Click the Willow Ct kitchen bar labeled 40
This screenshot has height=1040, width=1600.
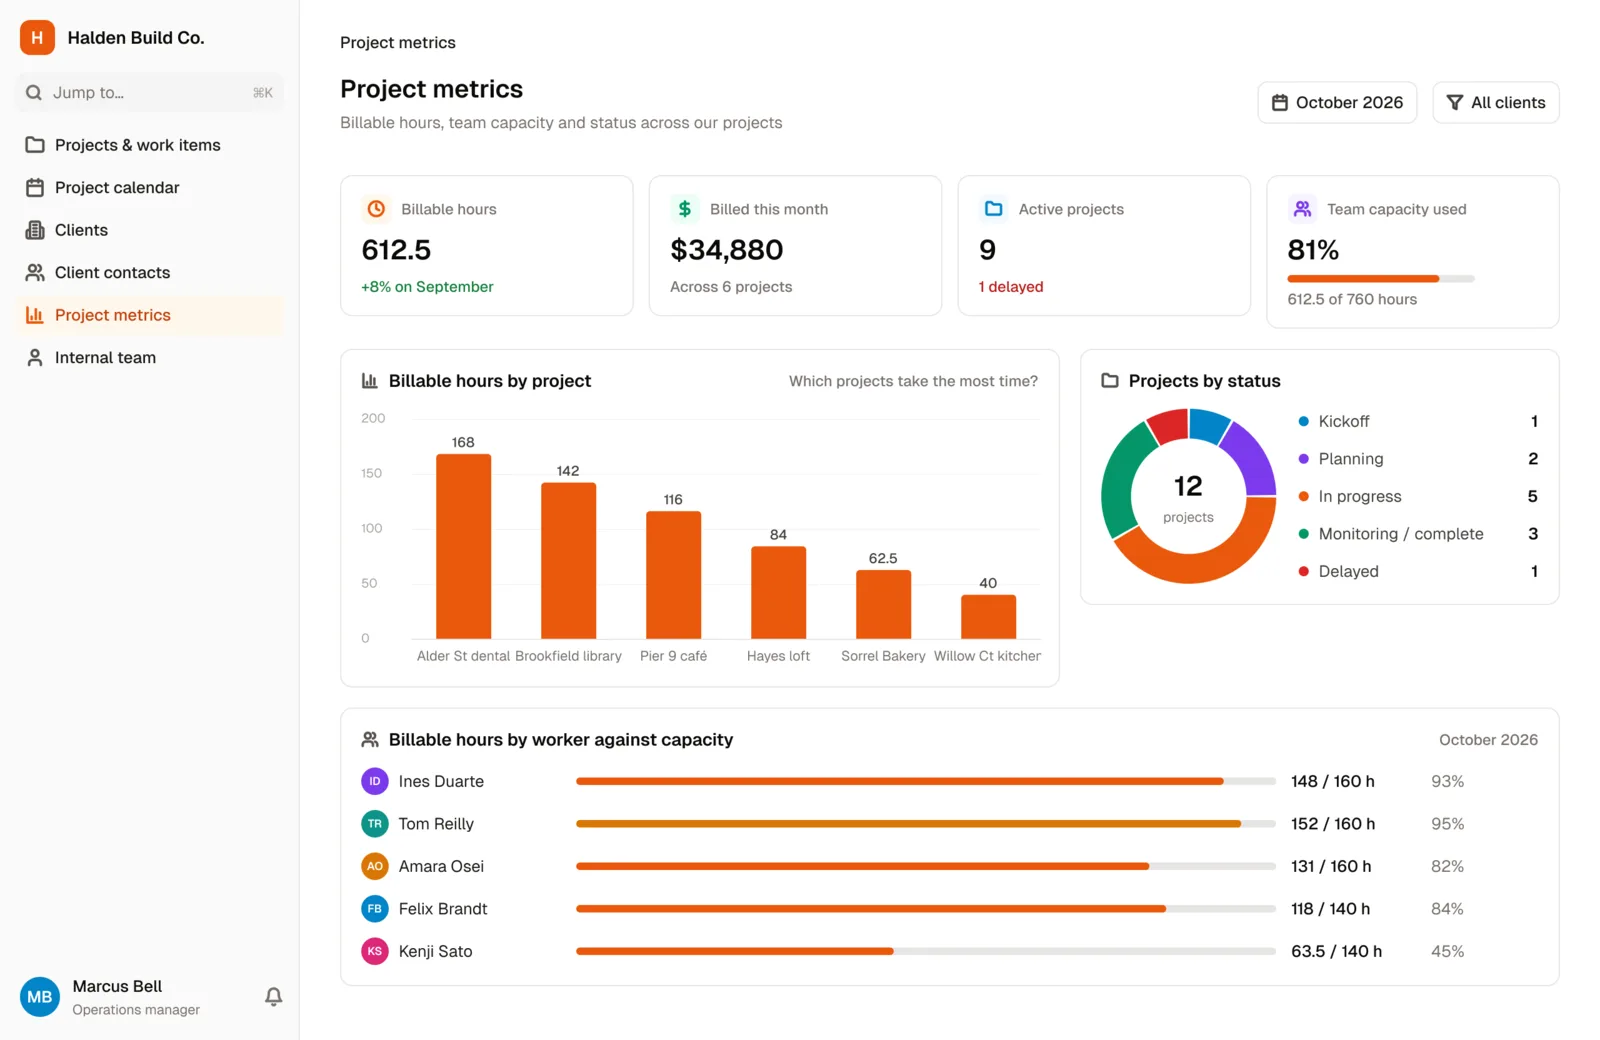[x=988, y=617]
